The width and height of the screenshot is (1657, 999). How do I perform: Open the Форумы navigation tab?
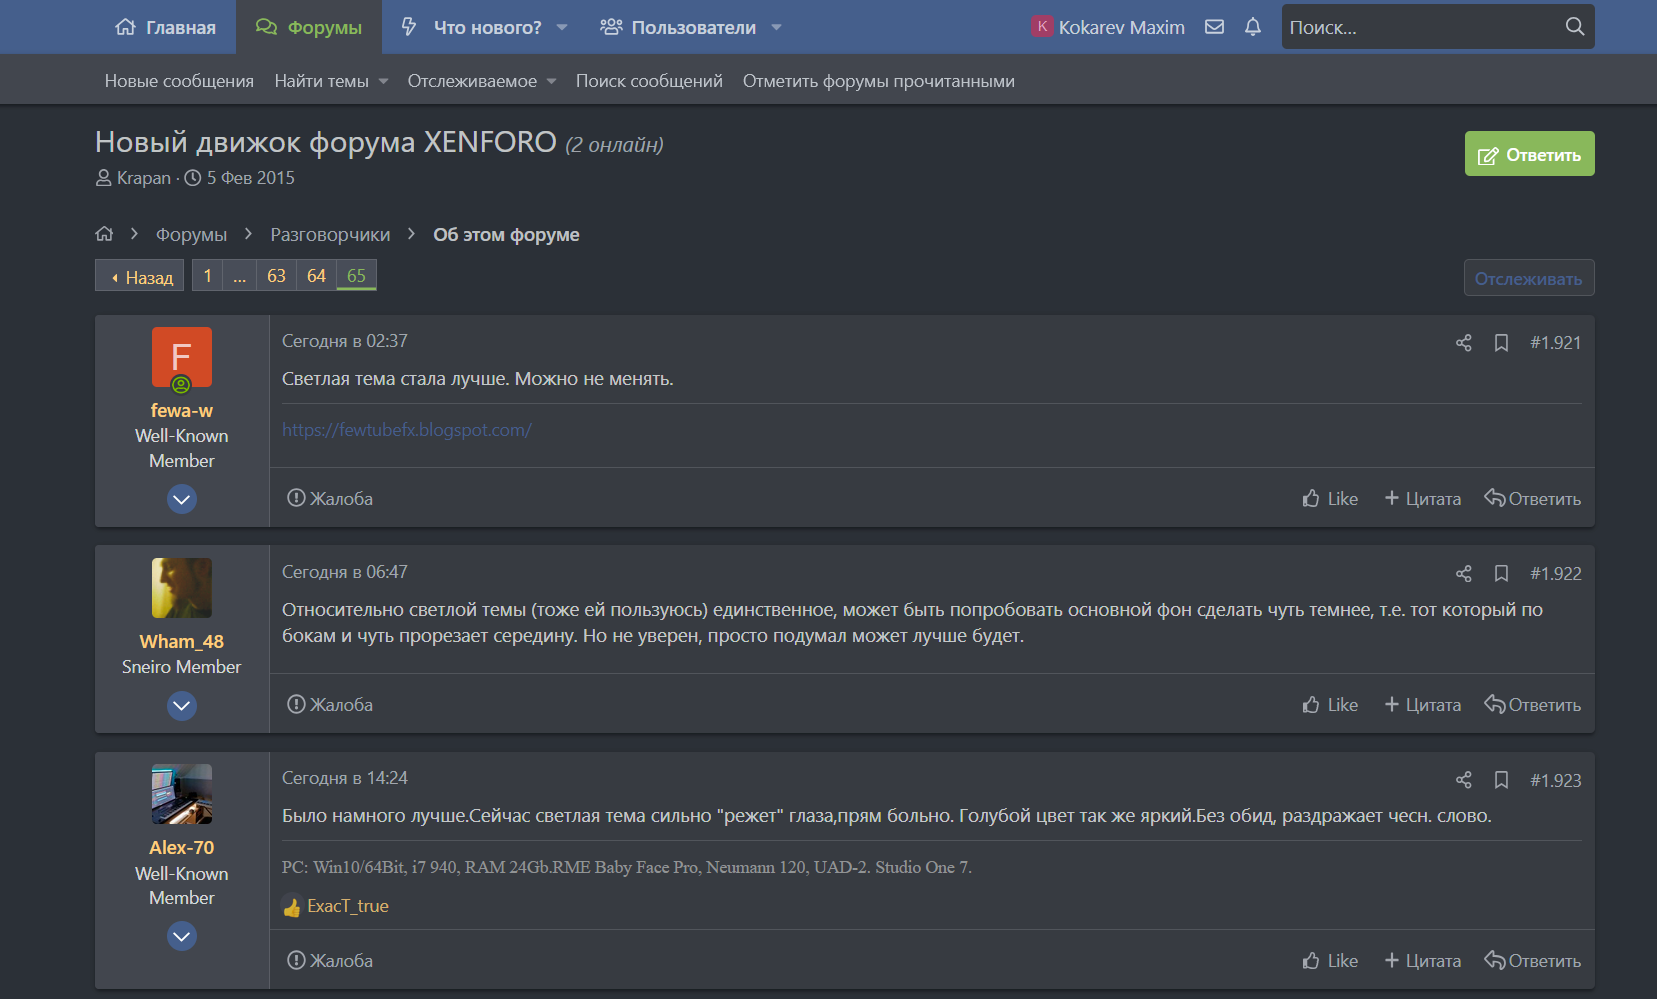(x=309, y=27)
